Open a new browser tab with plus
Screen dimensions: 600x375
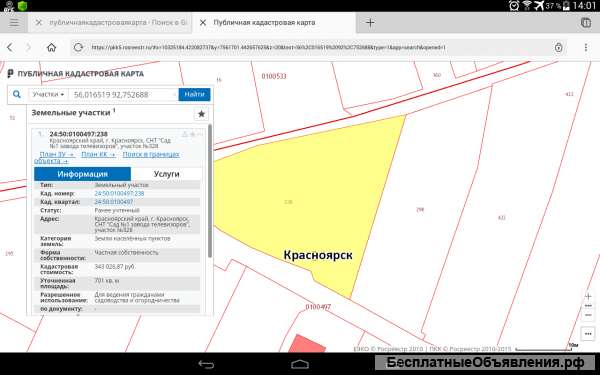pos(370,23)
